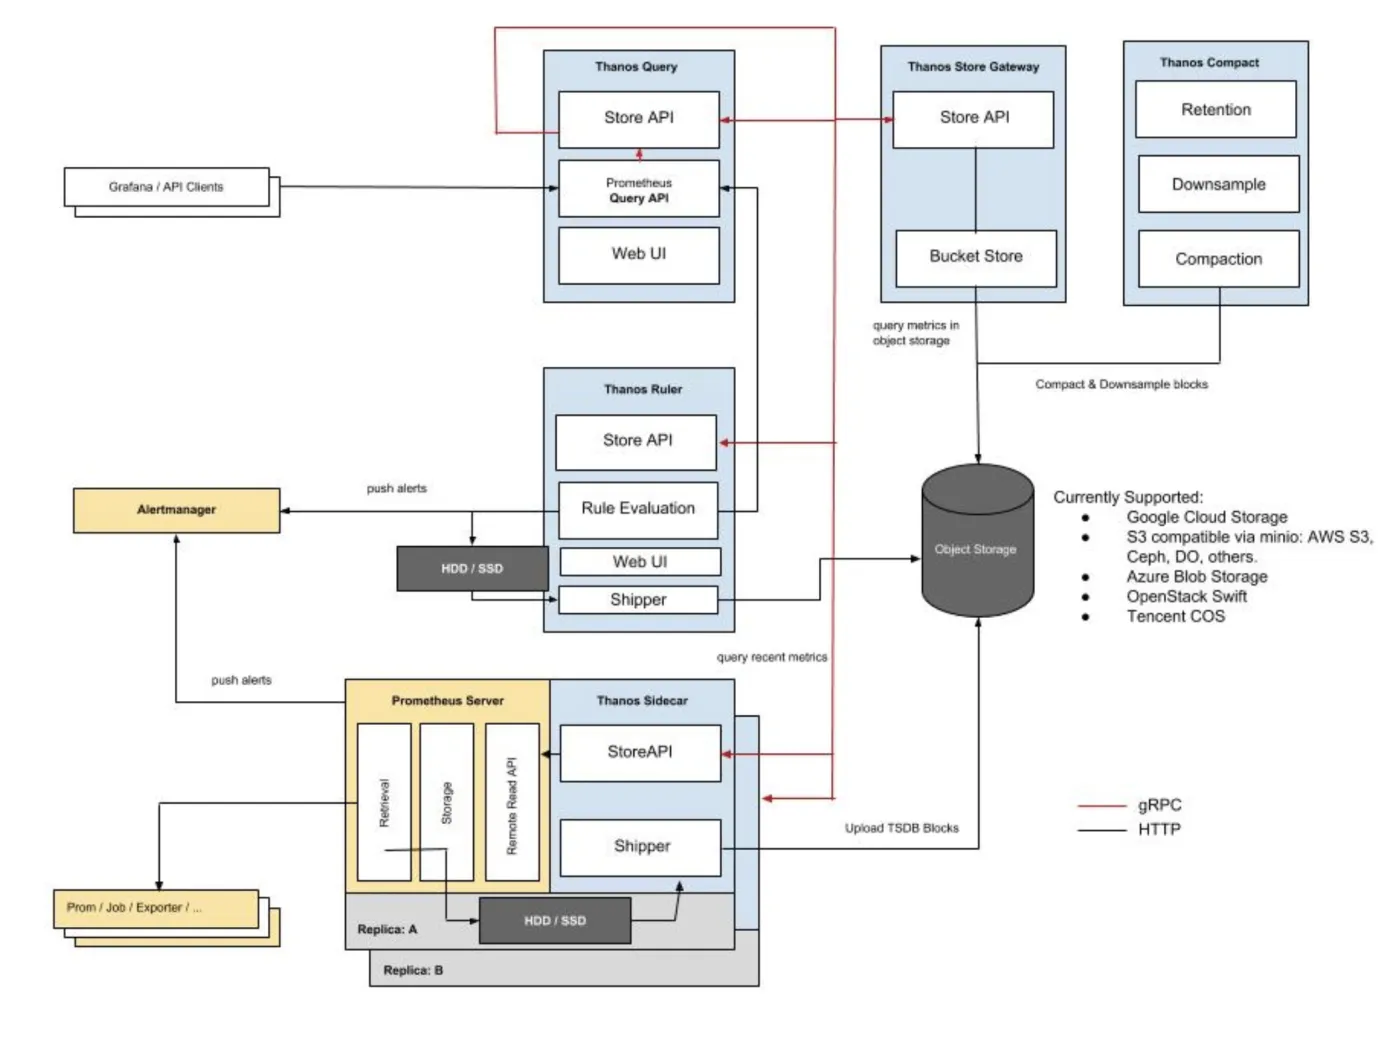Click the 'Replica: B' label
1400x1038 pixels.
(413, 971)
